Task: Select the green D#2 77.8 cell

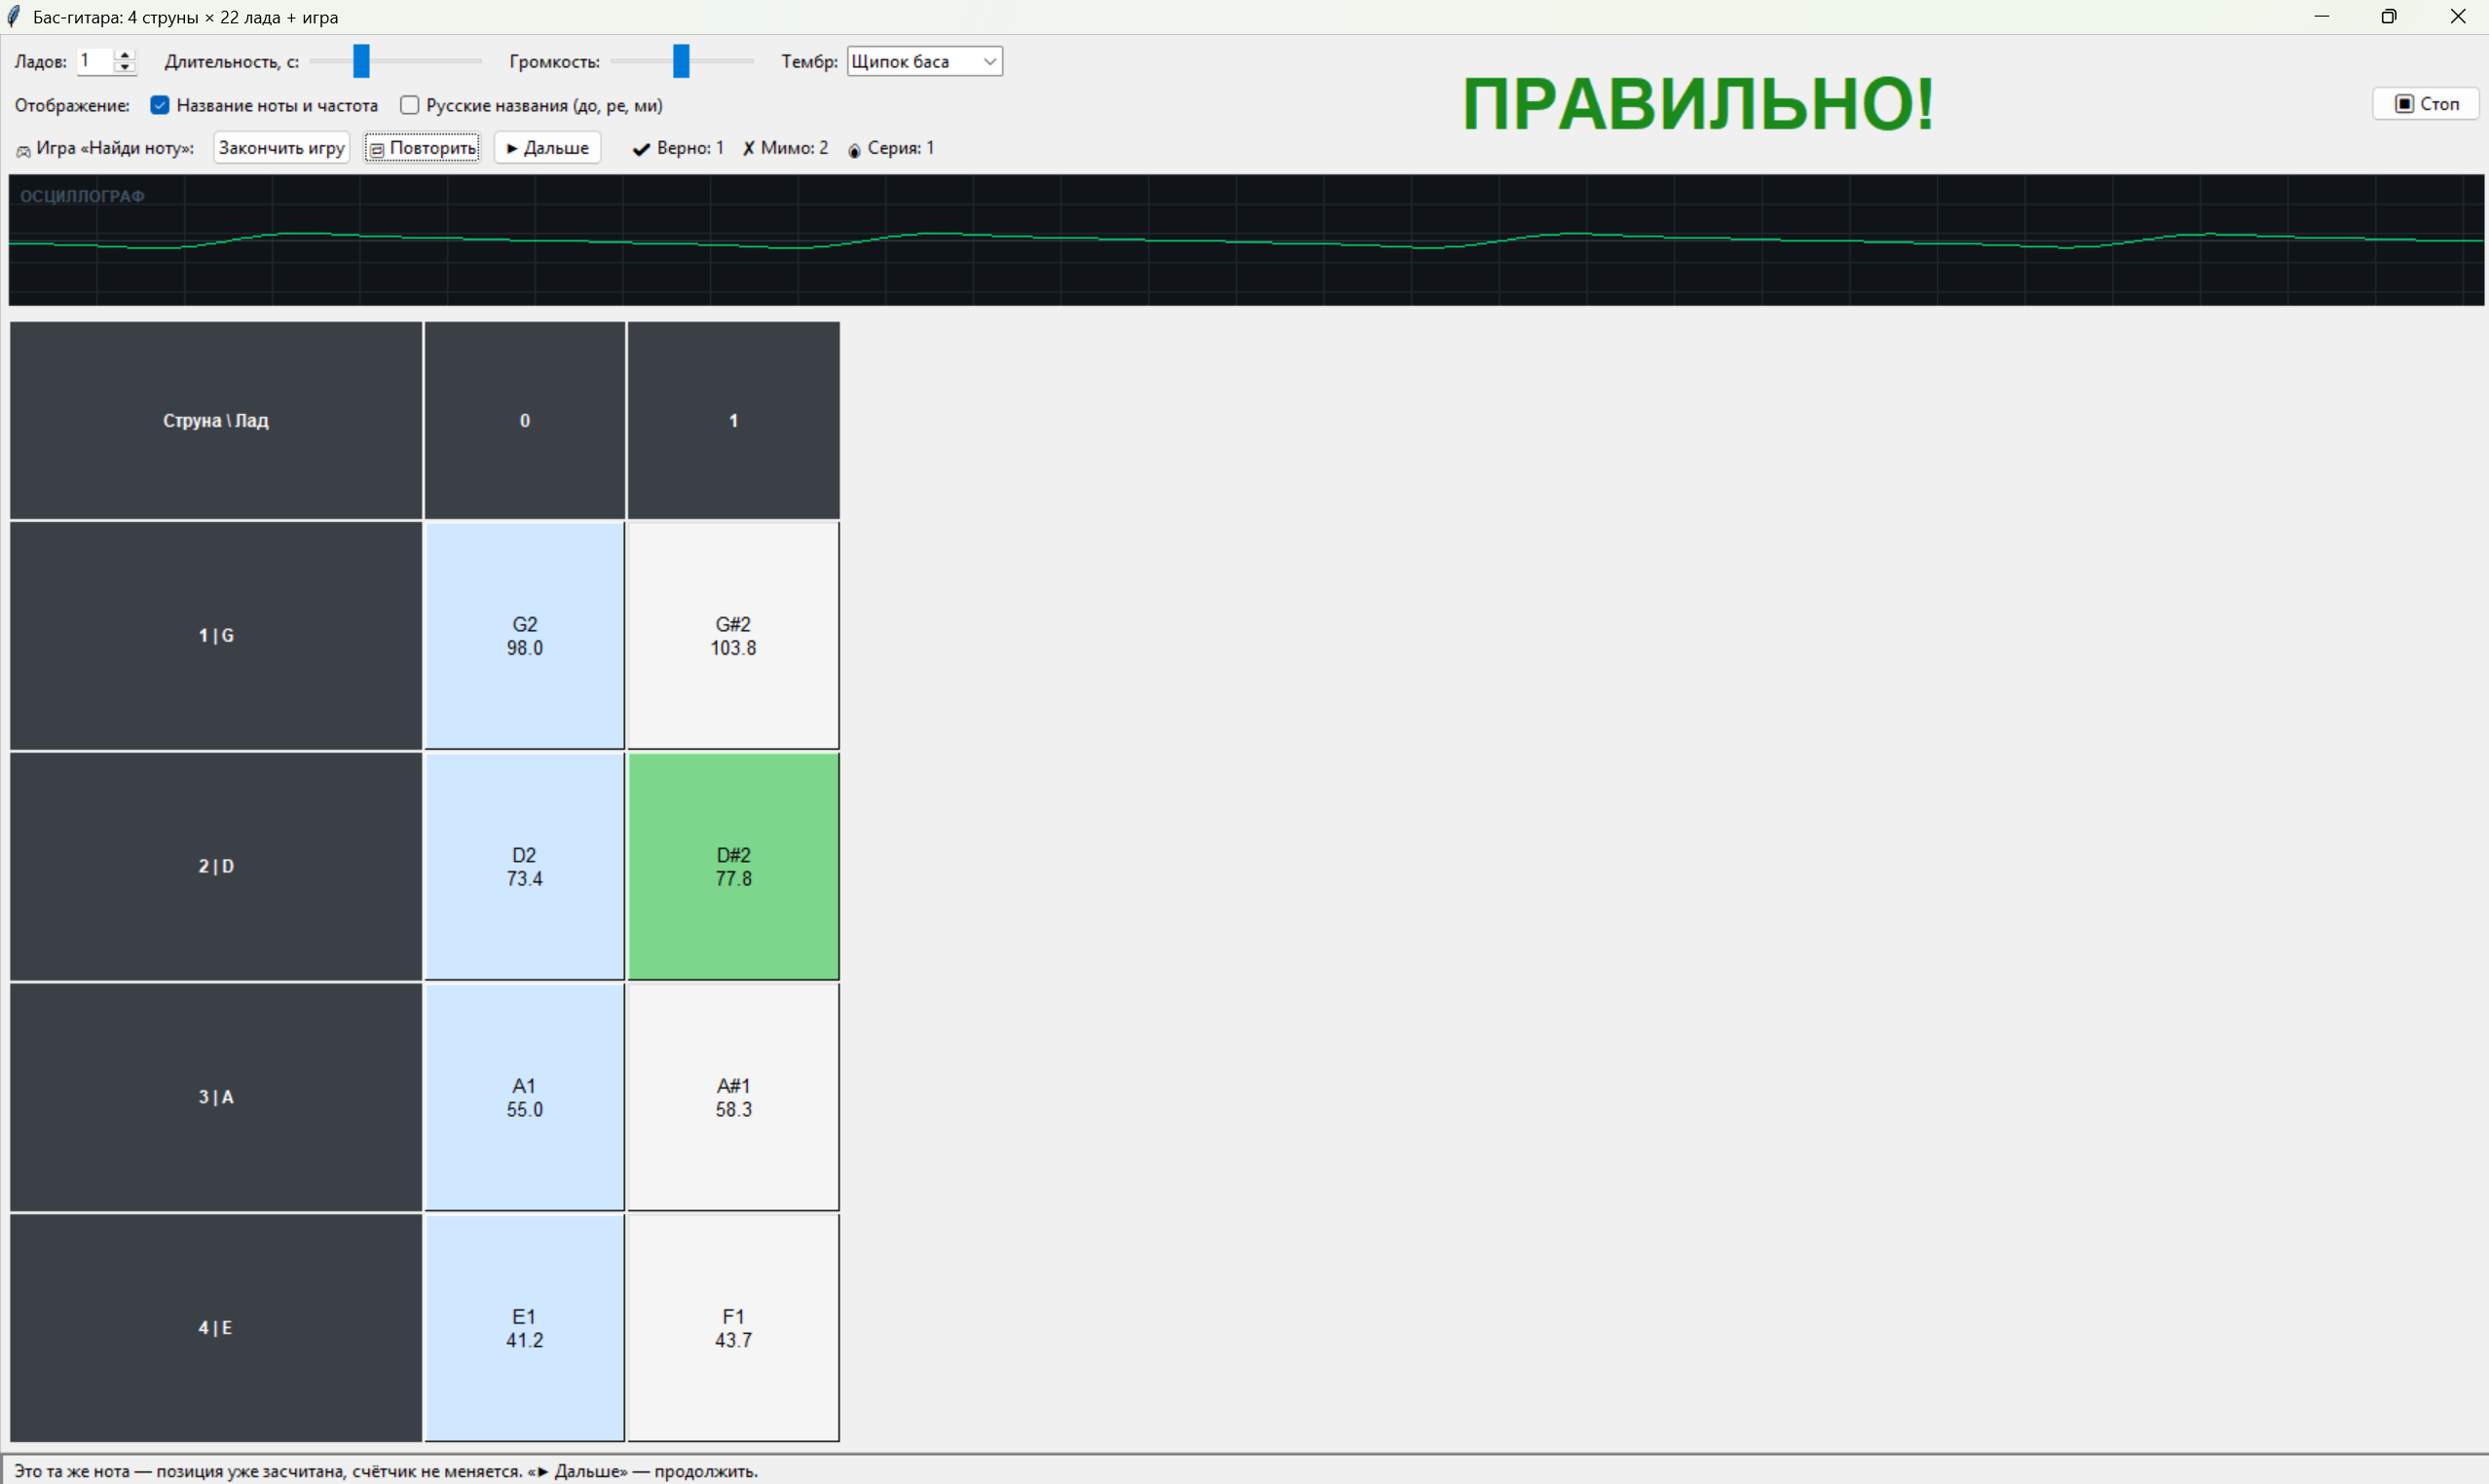Action: 733,867
